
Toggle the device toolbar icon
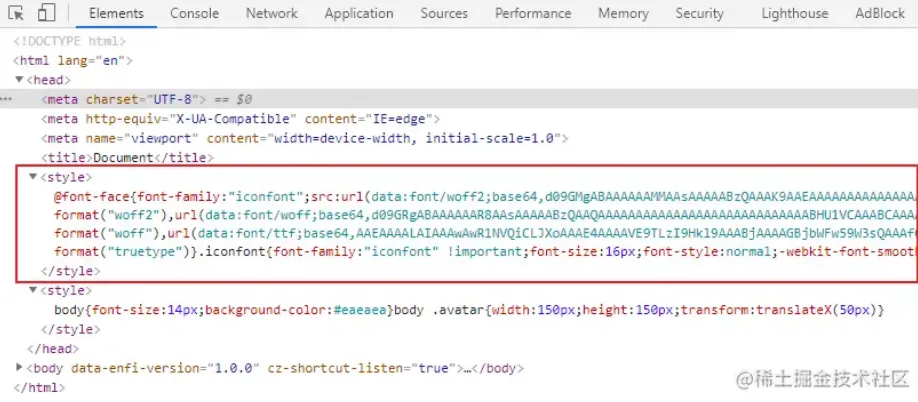point(46,13)
